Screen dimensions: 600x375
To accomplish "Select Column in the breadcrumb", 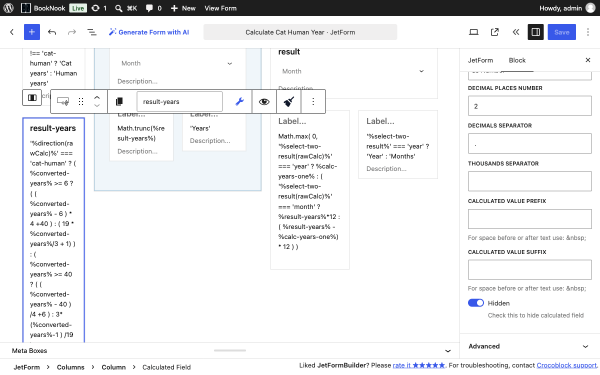I will [x=113, y=367].
